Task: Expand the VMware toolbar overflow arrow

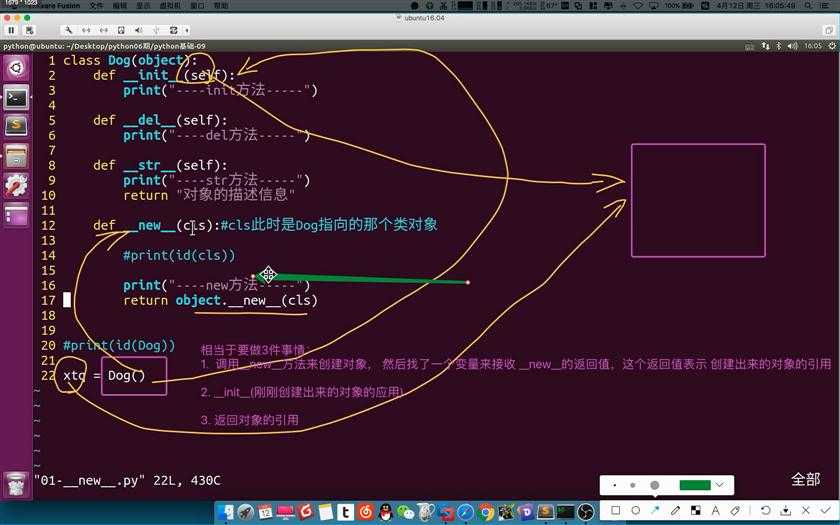Action: tap(186, 30)
